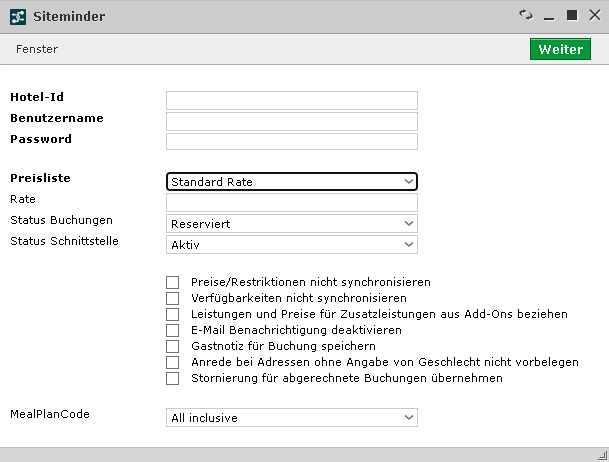Enable Gastnotiz für Buchung speichern
Viewport: 609px width, 462px height.
coord(172,346)
